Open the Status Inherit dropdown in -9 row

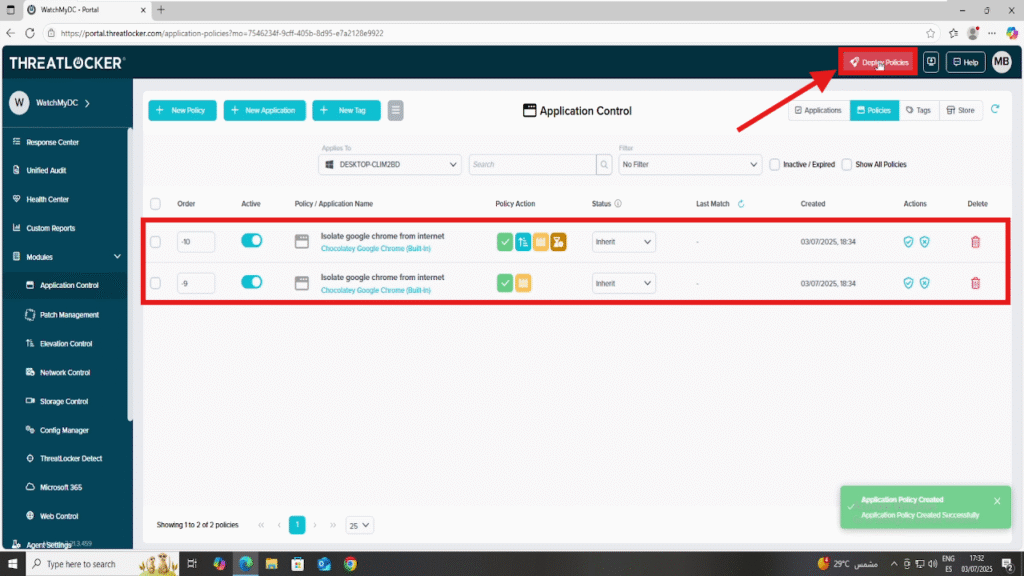[x=624, y=283]
